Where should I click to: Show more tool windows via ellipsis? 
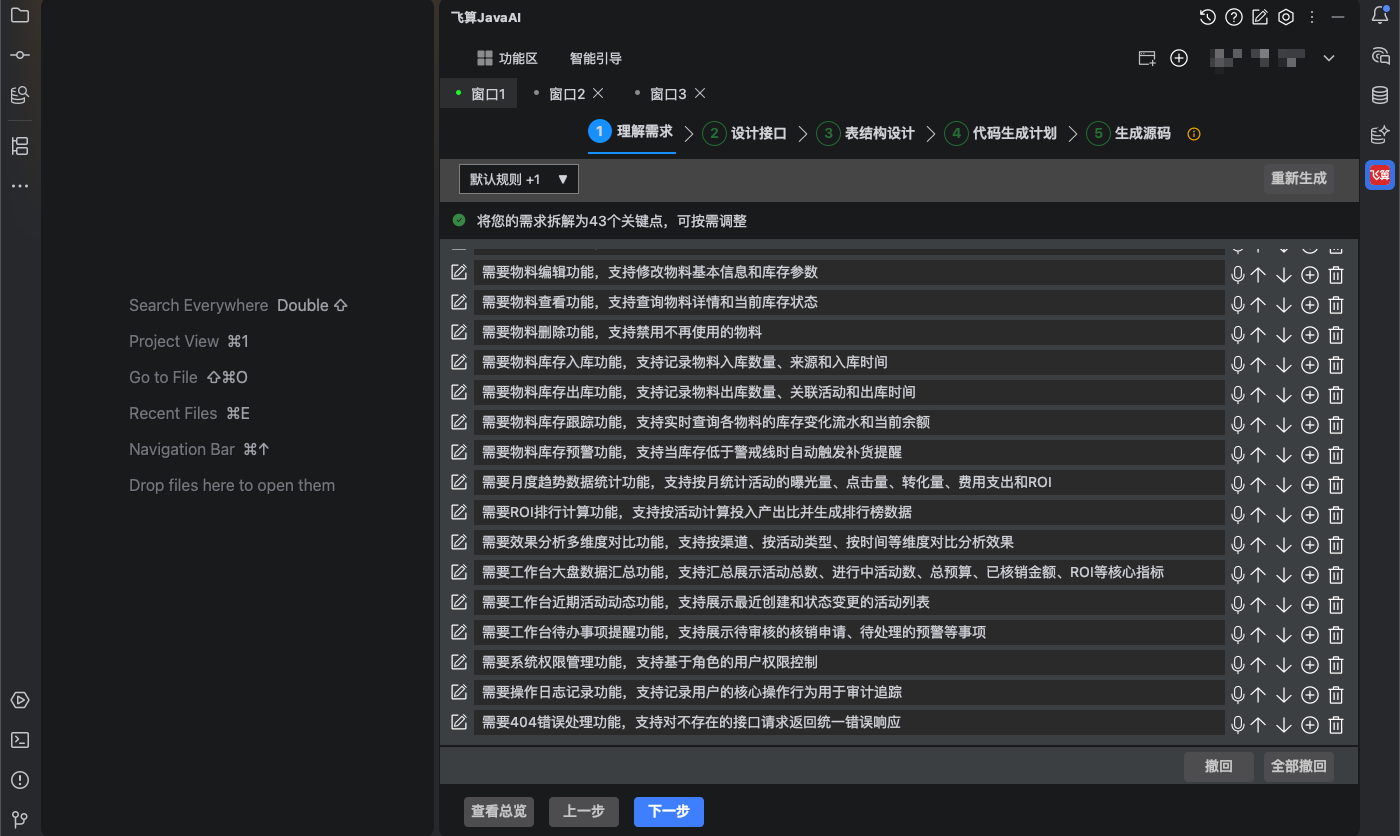click(19, 186)
